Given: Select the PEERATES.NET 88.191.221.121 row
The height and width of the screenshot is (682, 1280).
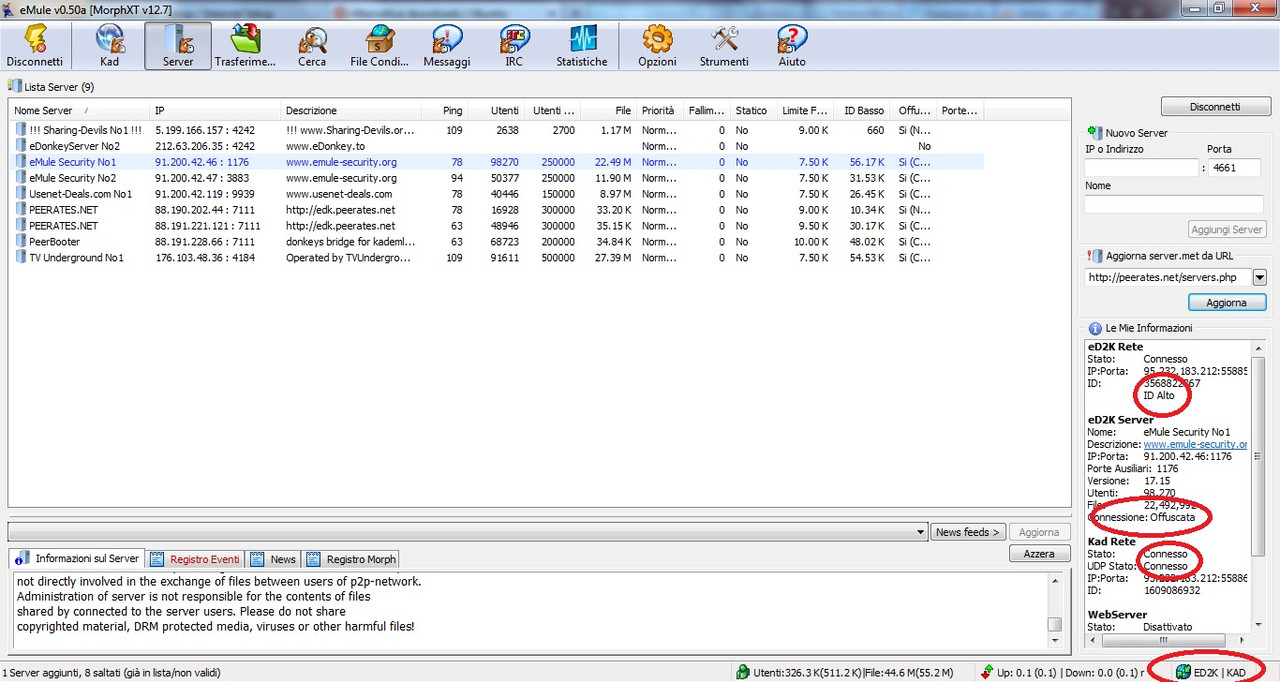Looking at the screenshot, I should [496, 226].
